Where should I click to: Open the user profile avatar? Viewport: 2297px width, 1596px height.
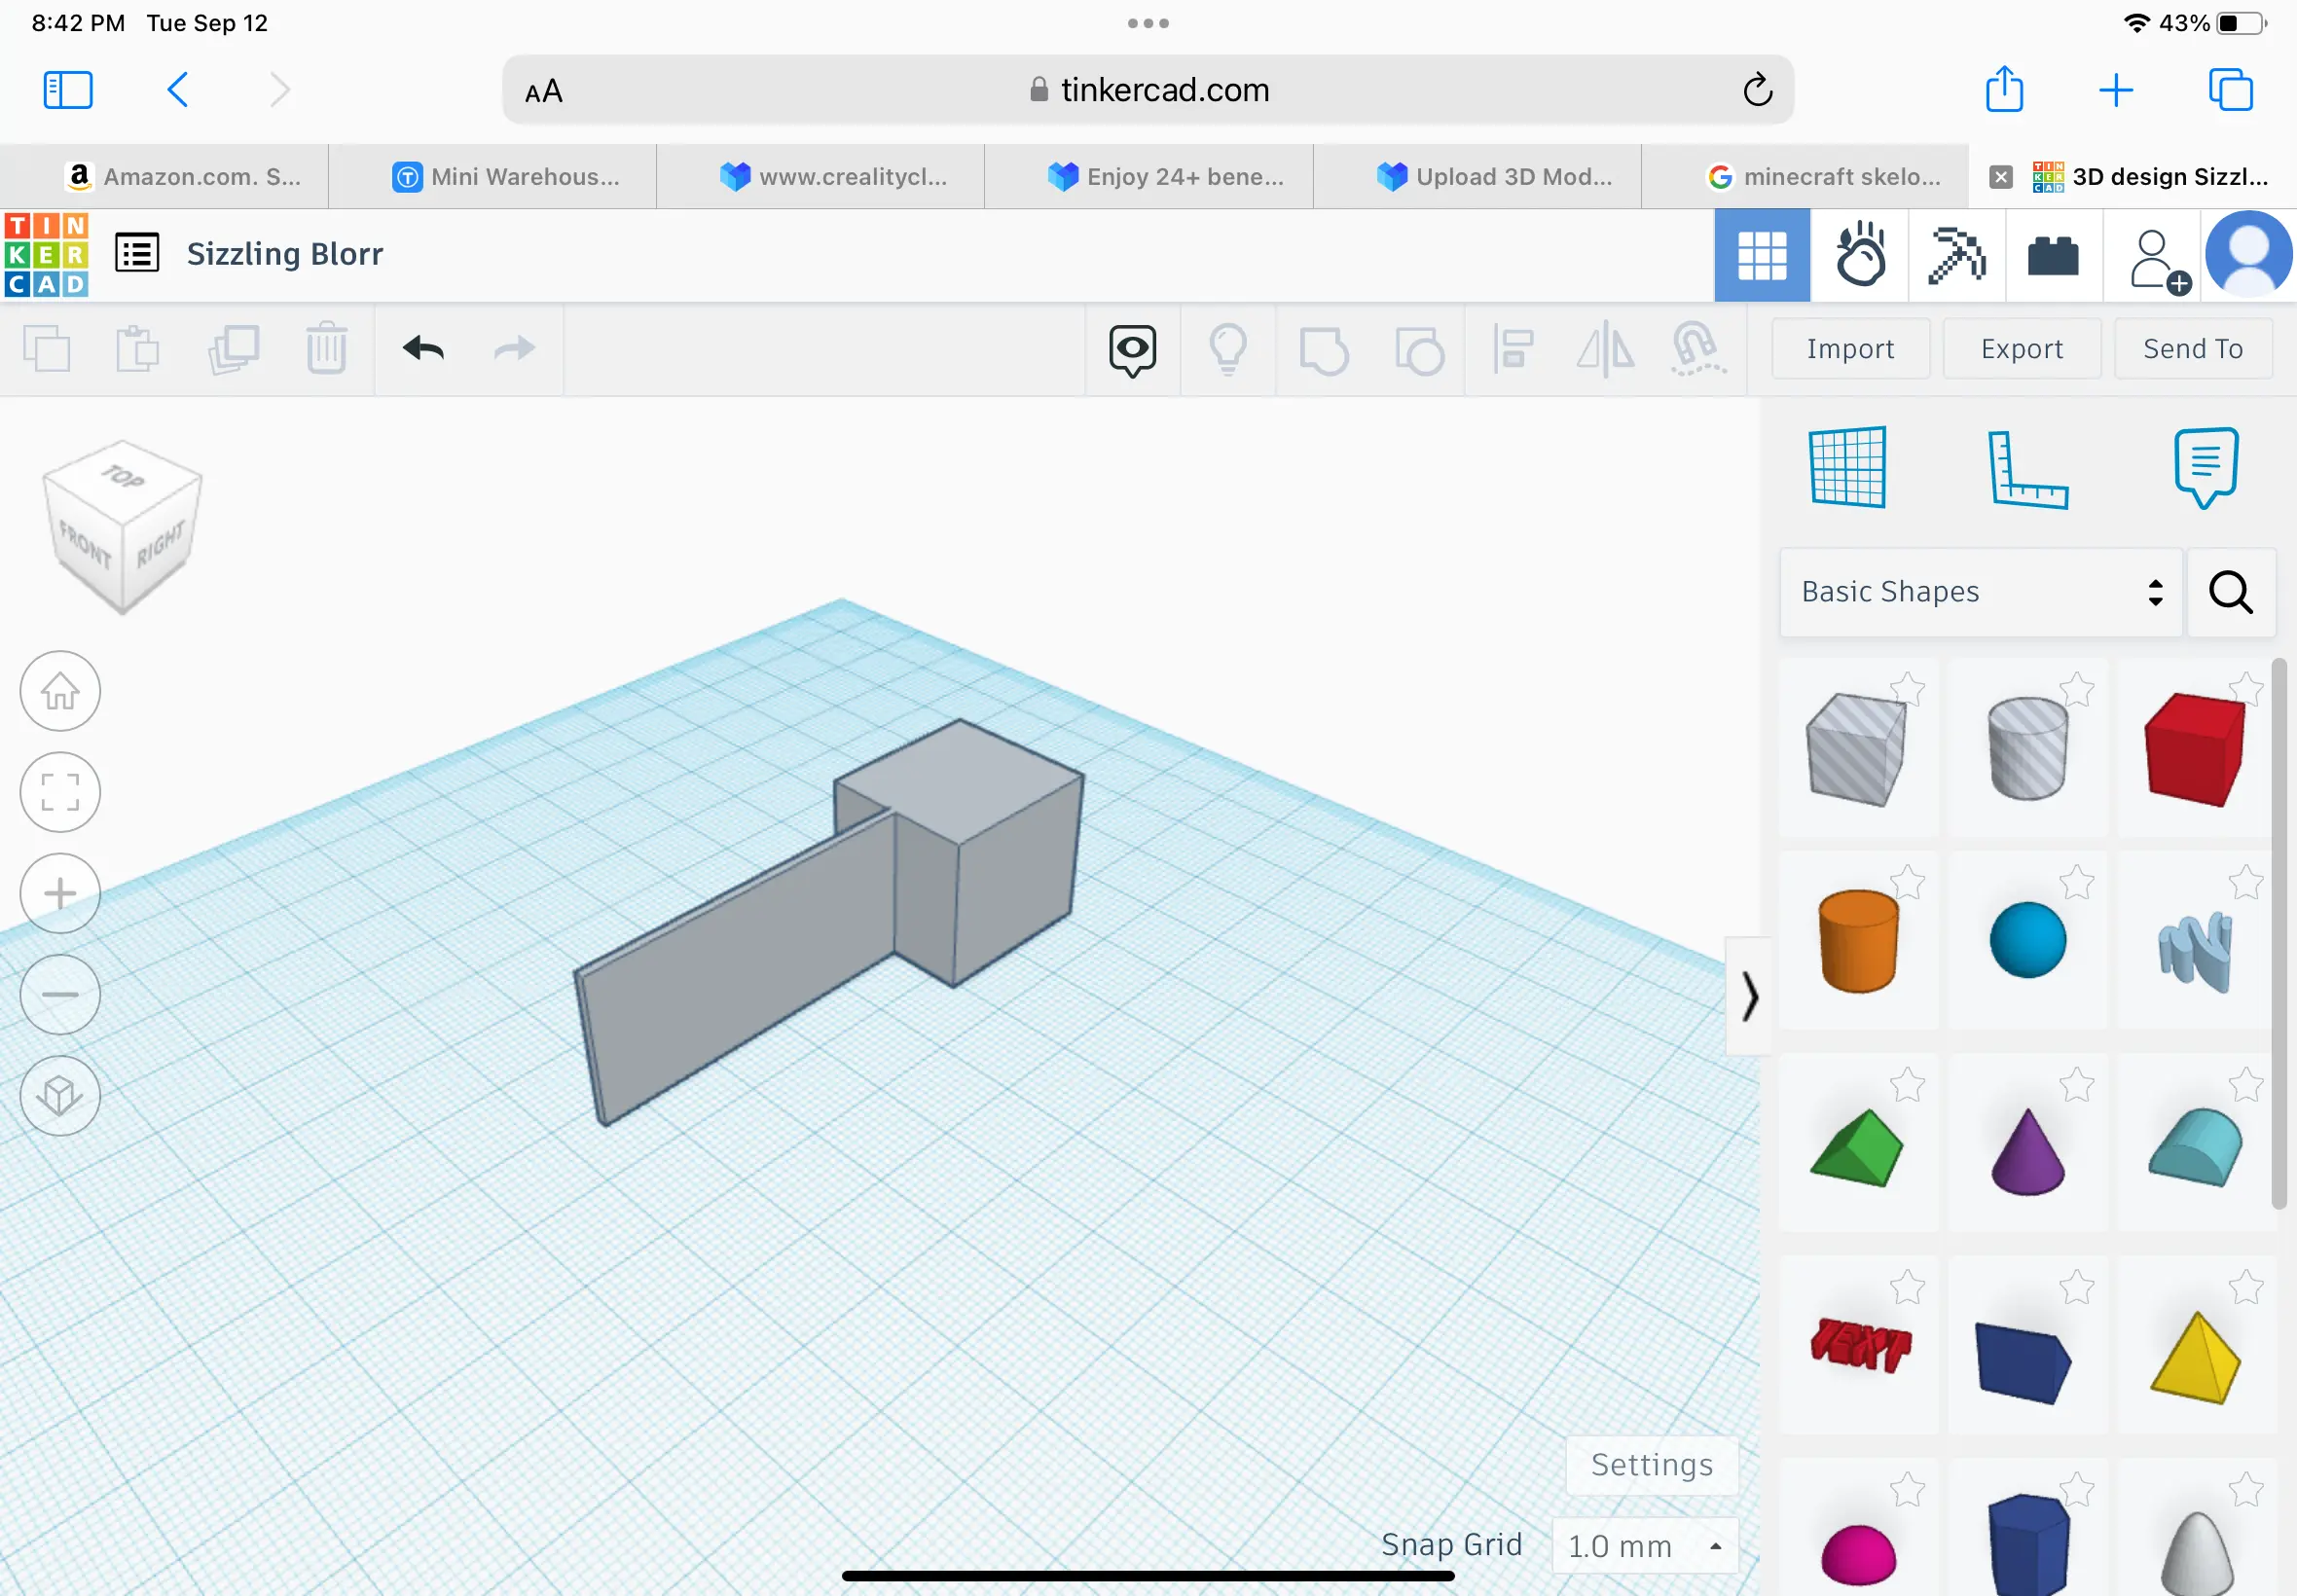(x=2249, y=255)
